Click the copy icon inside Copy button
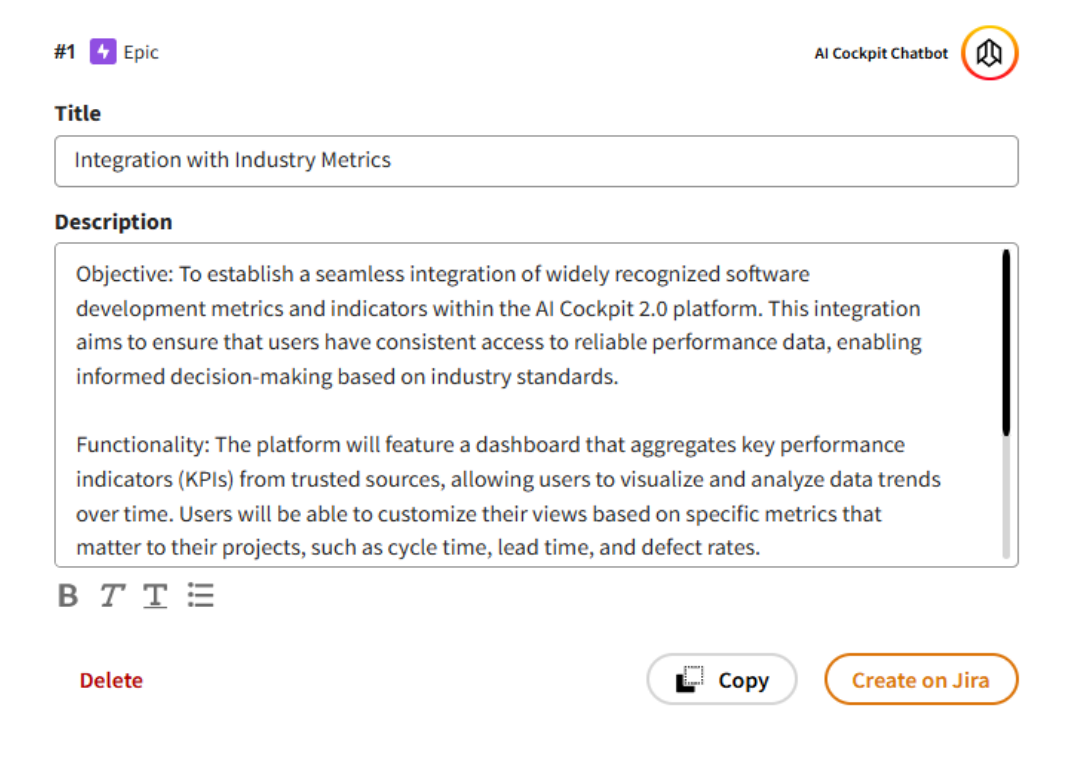The height and width of the screenshot is (759, 1083). [690, 680]
